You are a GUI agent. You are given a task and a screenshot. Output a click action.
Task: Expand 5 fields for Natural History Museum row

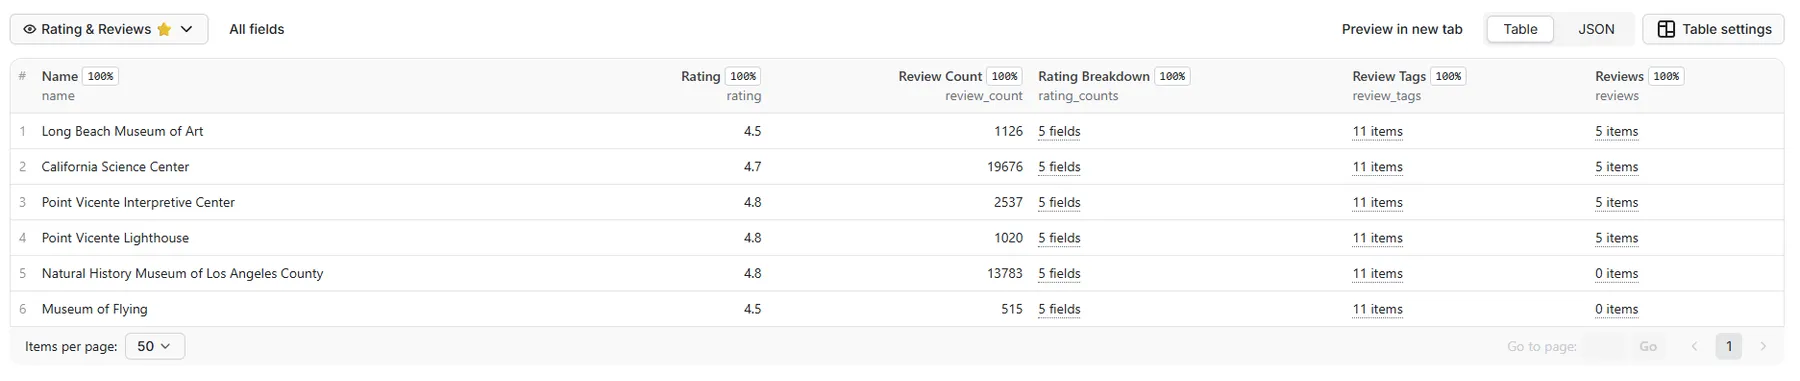[1059, 273]
